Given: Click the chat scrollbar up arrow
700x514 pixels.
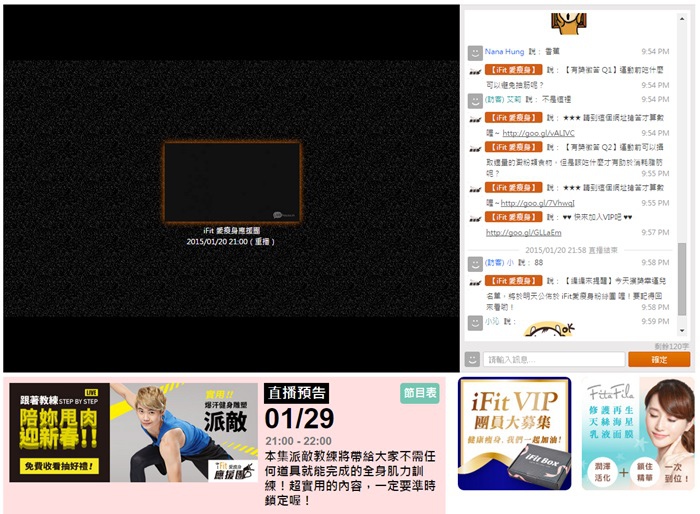Looking at the screenshot, I should [x=682, y=19].
